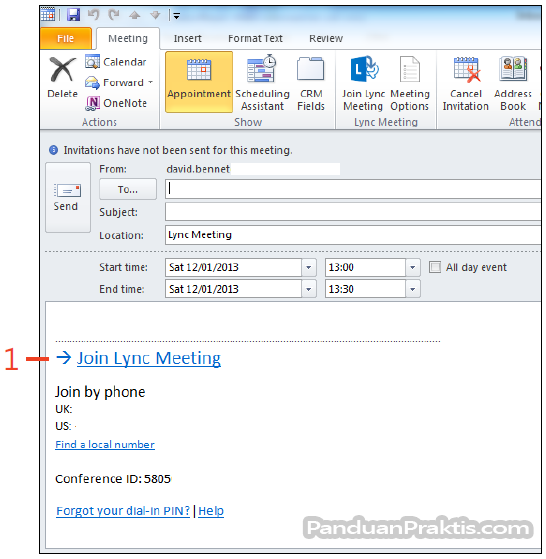Open the Insert ribbon tab
The height and width of the screenshot is (559, 546).
point(187,39)
